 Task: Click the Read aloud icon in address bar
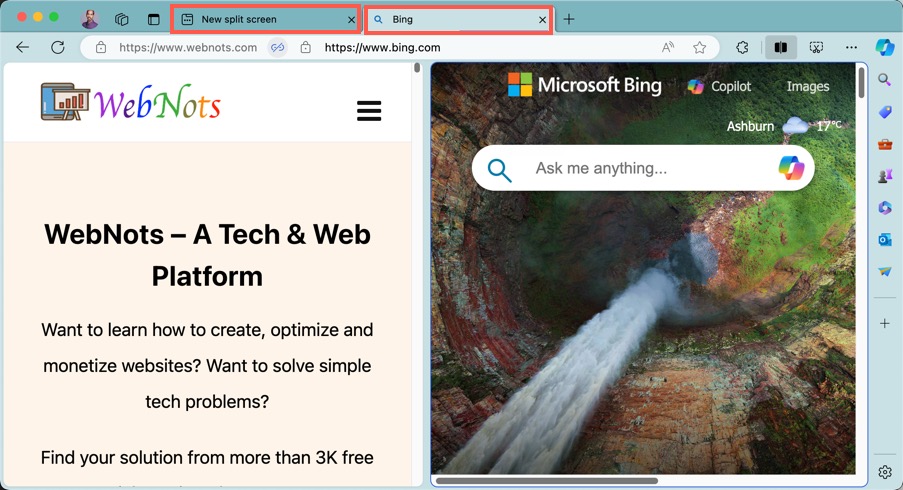[x=668, y=47]
